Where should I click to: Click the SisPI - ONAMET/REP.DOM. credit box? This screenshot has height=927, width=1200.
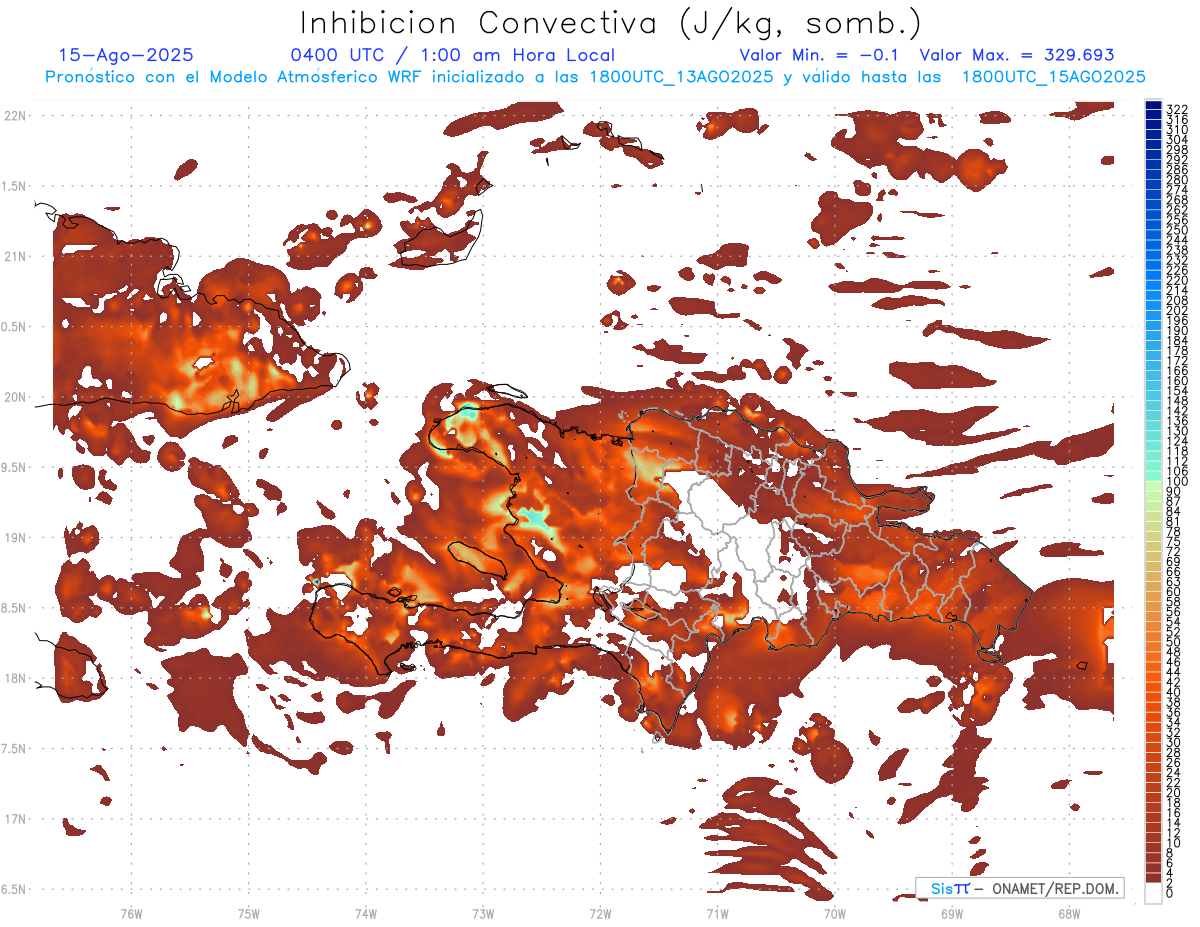coord(1019,888)
